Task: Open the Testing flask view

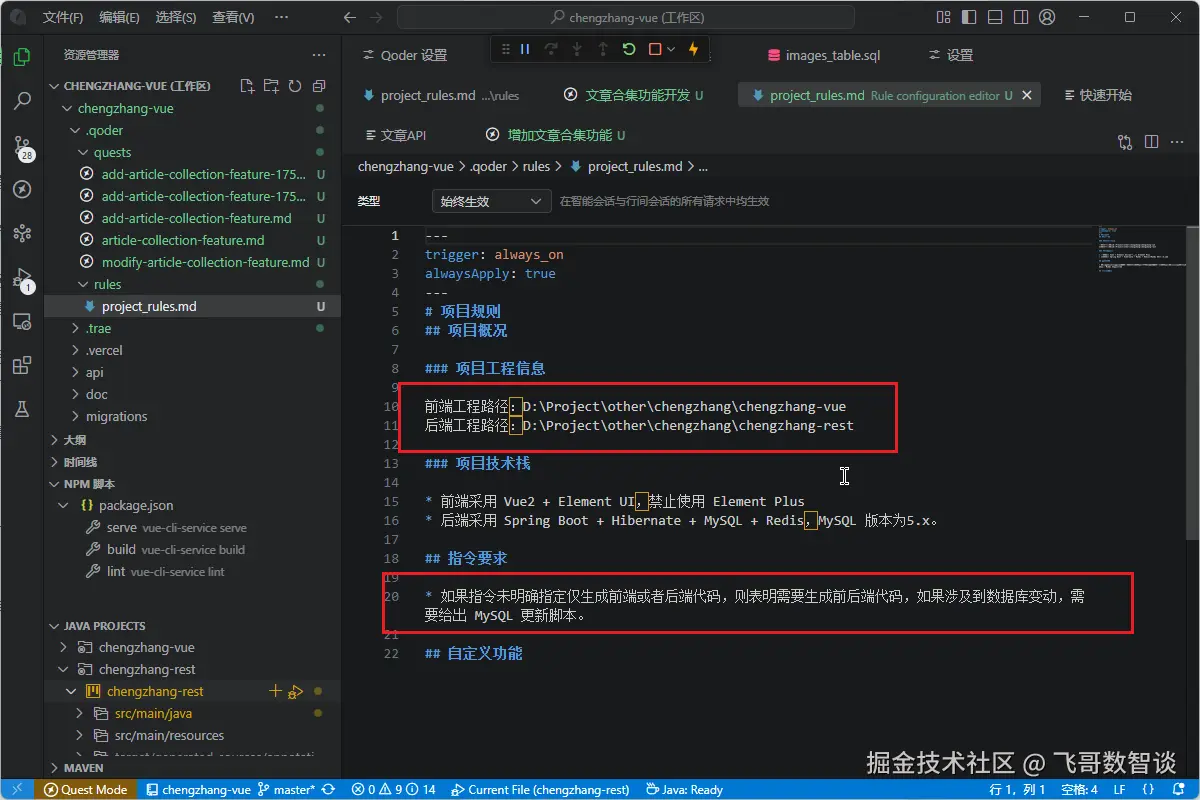Action: 21,409
